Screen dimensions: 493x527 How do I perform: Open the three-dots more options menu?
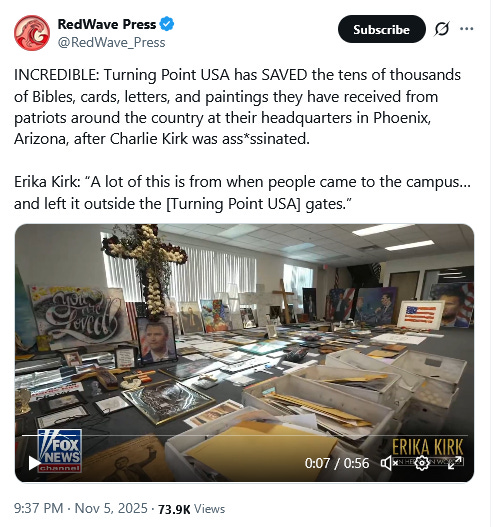(466, 29)
